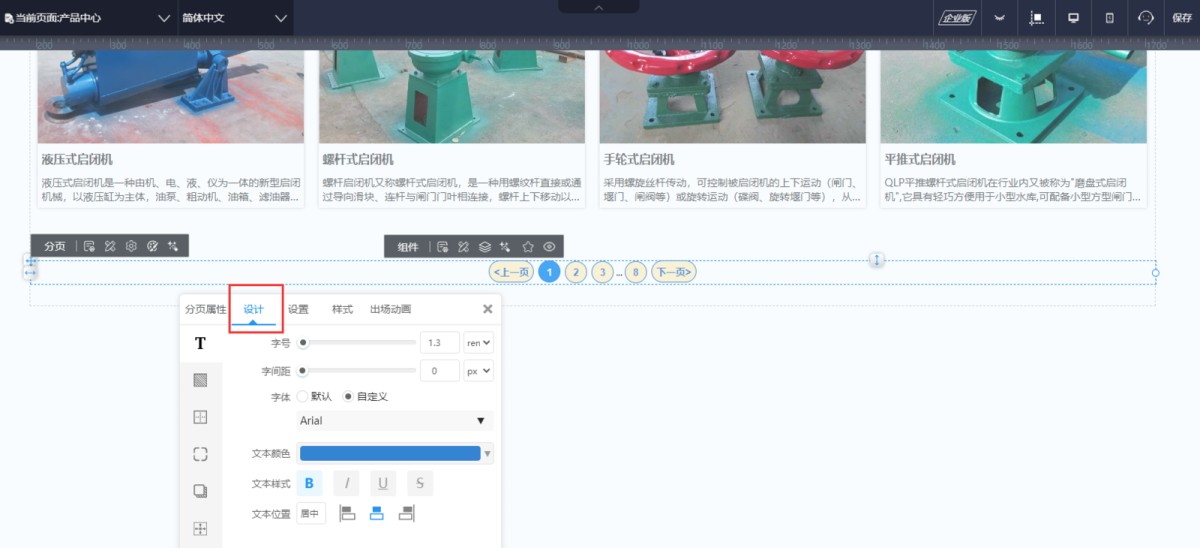
Task: Go to pagination page 2
Action: [575, 271]
